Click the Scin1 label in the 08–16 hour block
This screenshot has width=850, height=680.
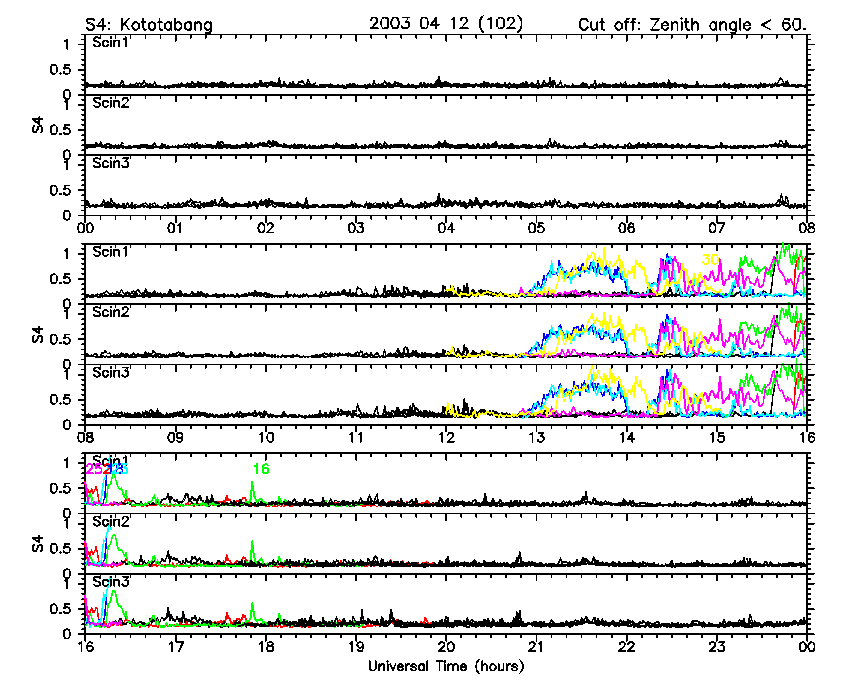[111, 252]
